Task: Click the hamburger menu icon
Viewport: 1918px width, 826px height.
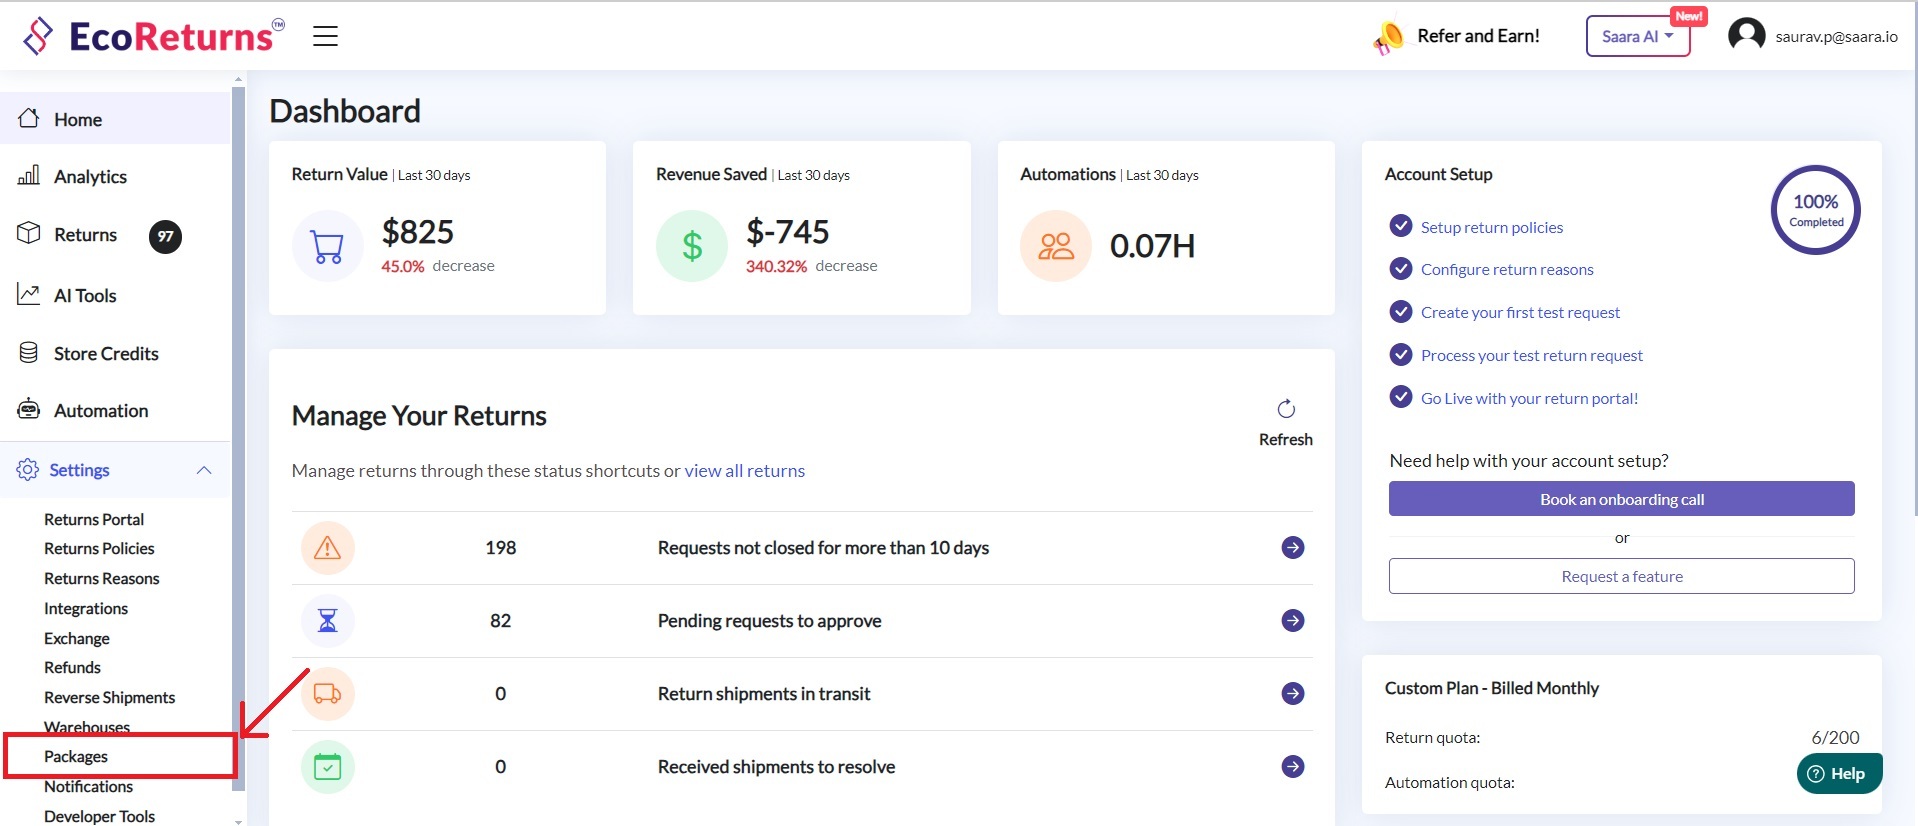Action: pos(325,37)
